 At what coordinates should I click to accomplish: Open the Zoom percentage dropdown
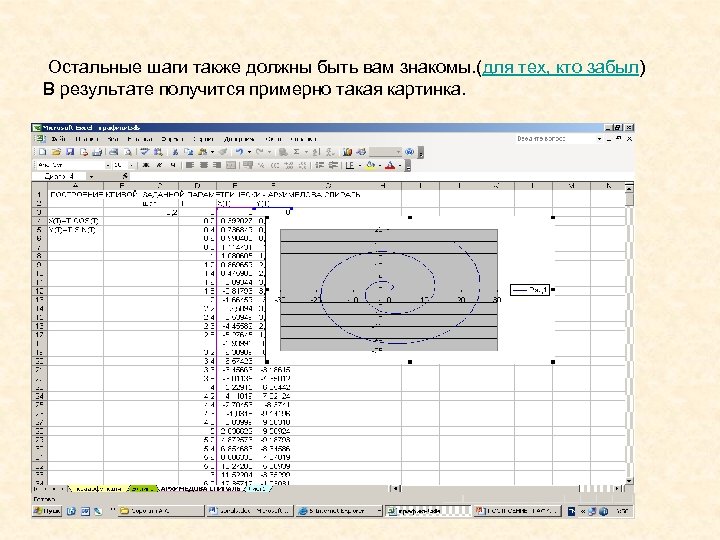tap(398, 152)
